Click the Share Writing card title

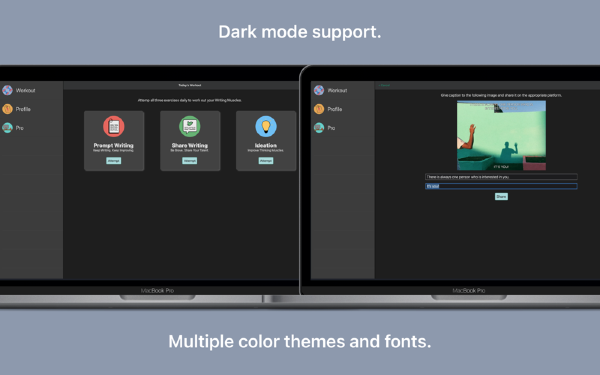tap(190, 145)
